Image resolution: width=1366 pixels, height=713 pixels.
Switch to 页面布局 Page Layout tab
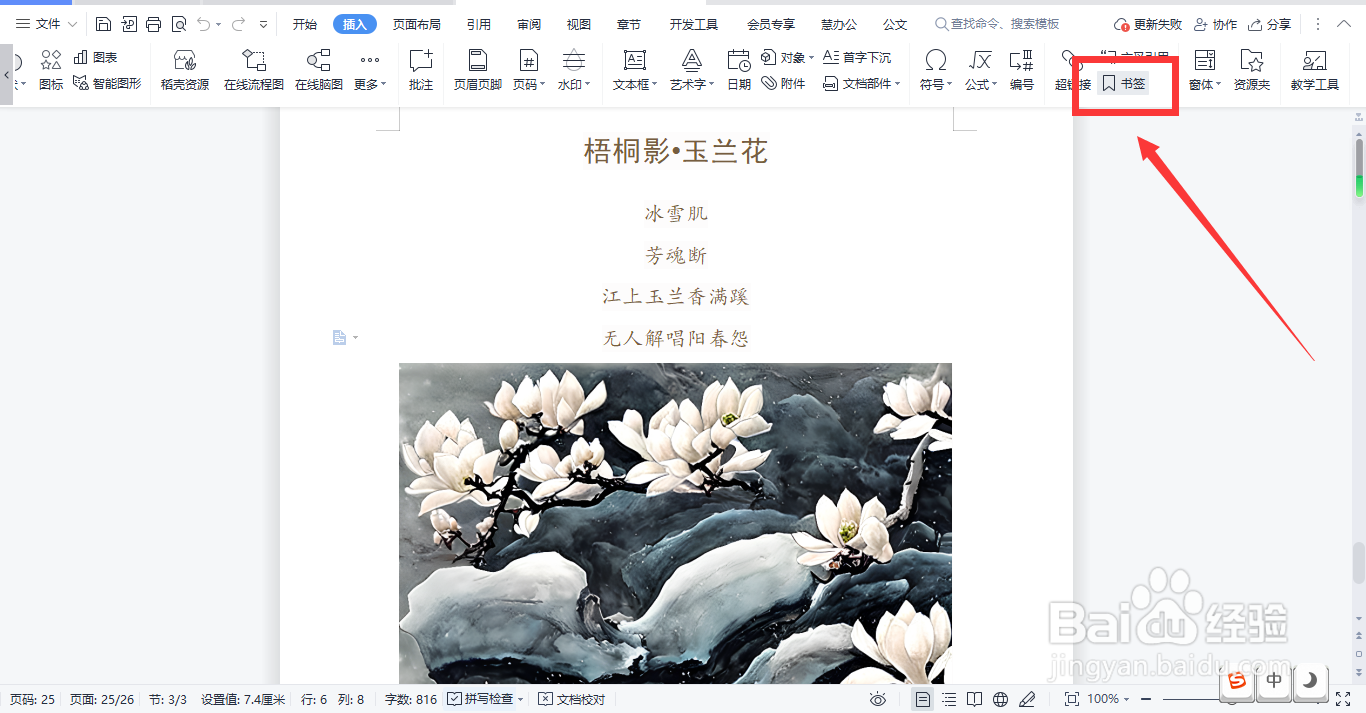coord(417,24)
